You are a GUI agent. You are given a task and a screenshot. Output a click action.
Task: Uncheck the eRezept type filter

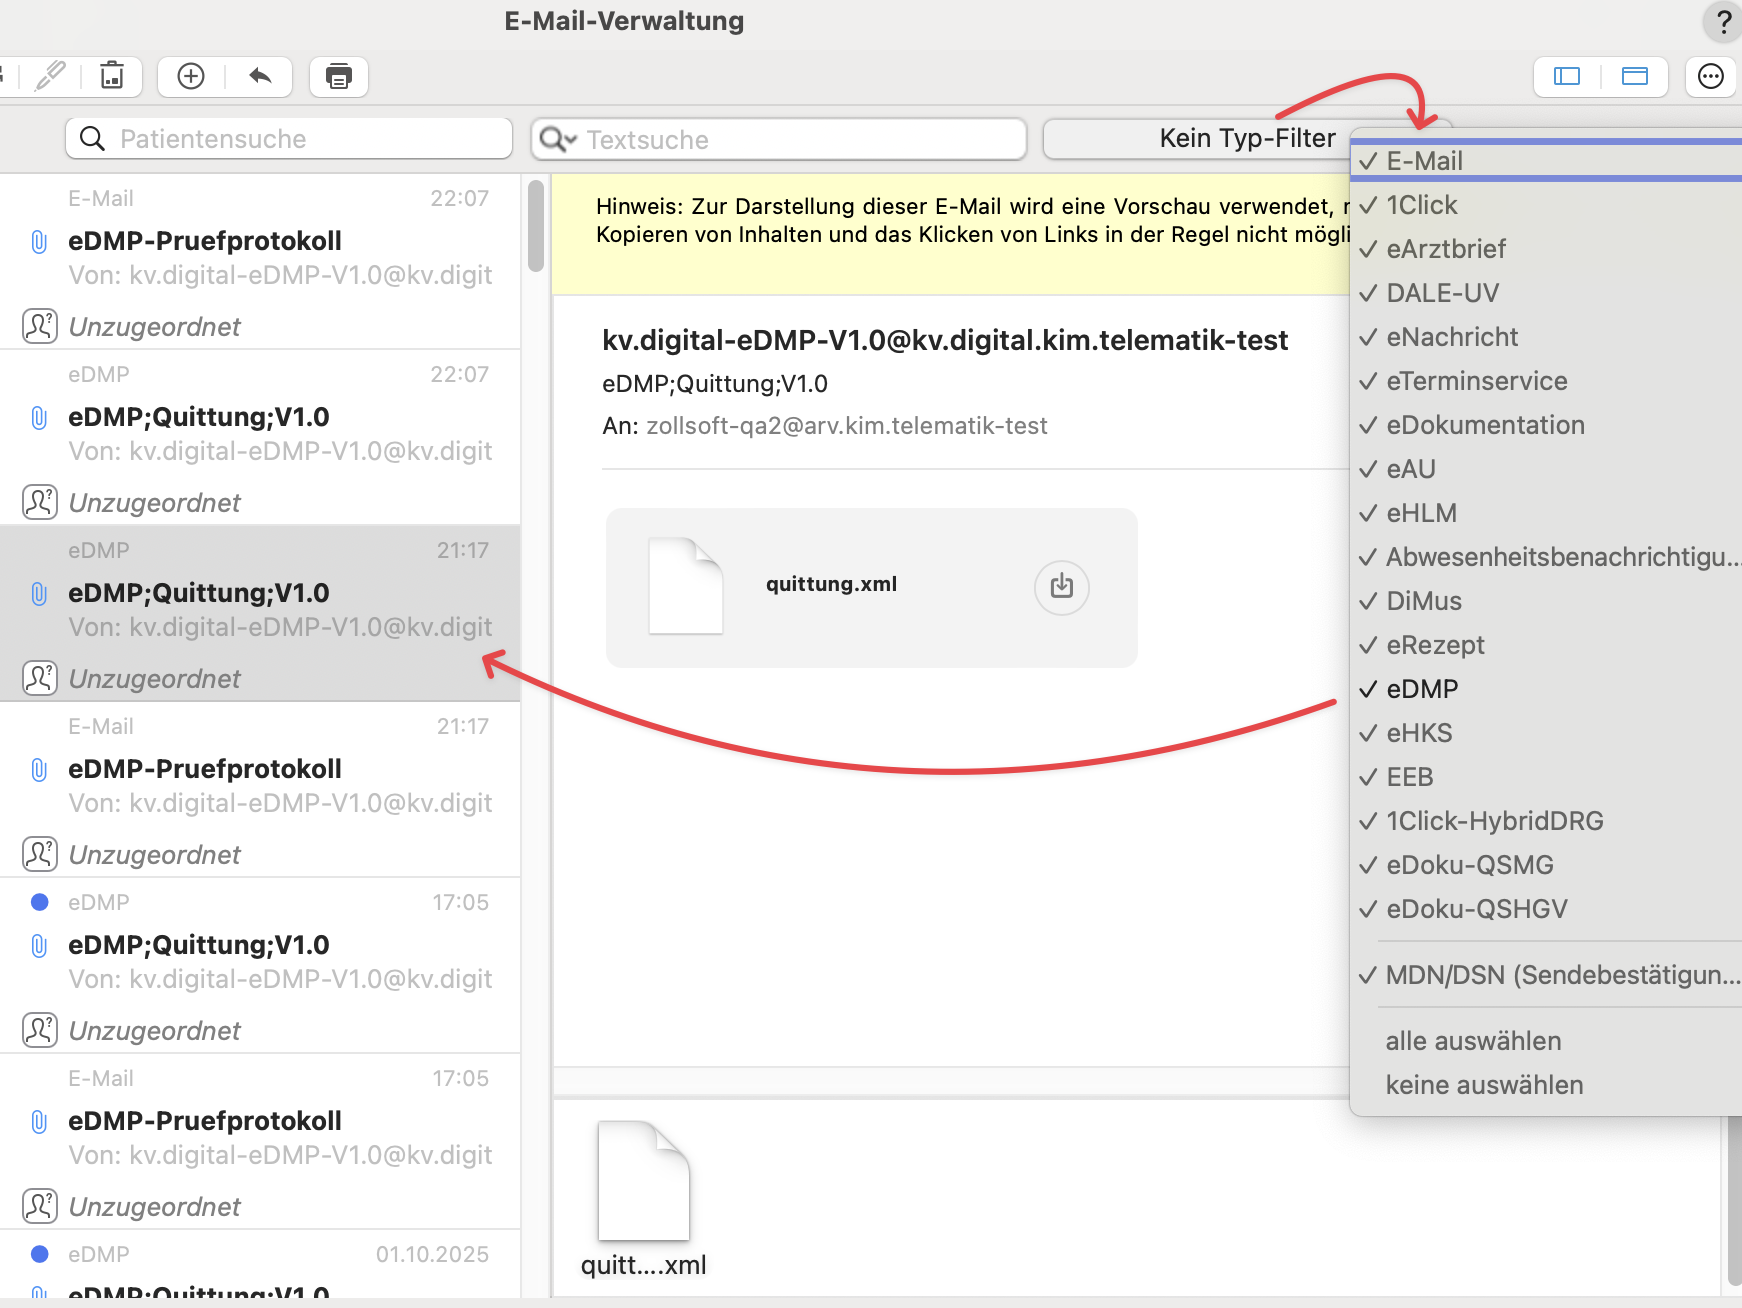1435,645
